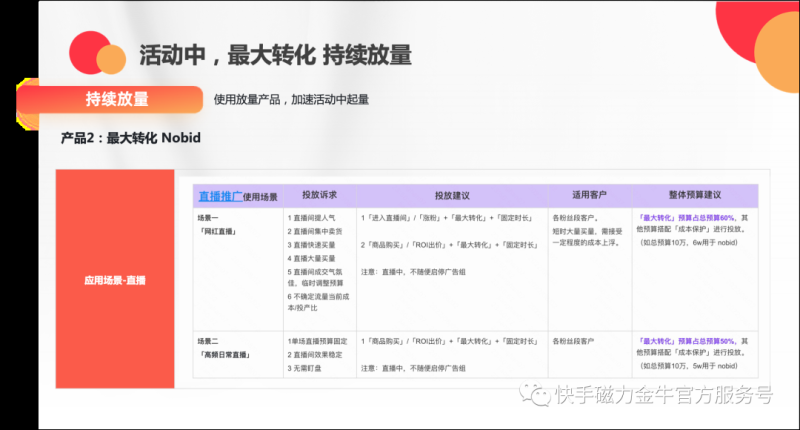Screen dimensions: 800x430
Task: Click the line 6 不确定流量当前成本/投产比
Action: pos(318,302)
